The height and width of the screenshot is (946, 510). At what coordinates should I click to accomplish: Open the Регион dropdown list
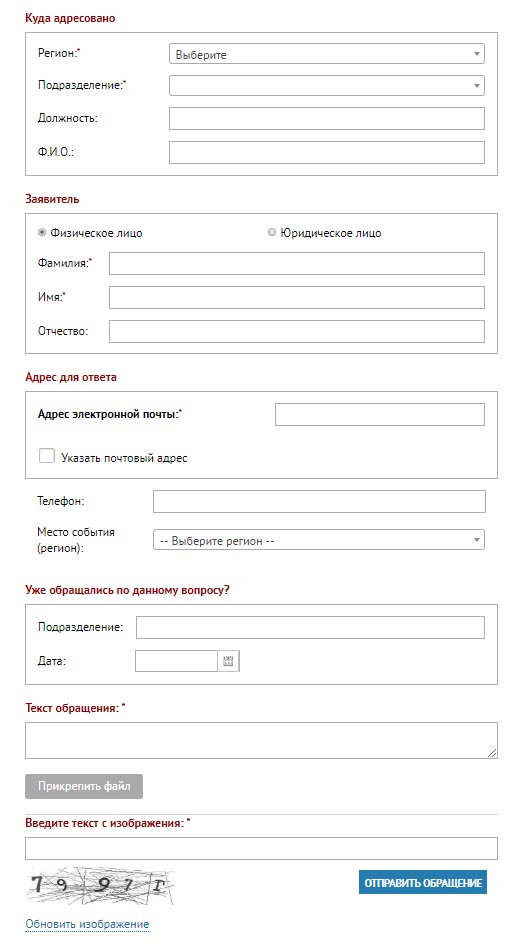pyautogui.click(x=327, y=54)
